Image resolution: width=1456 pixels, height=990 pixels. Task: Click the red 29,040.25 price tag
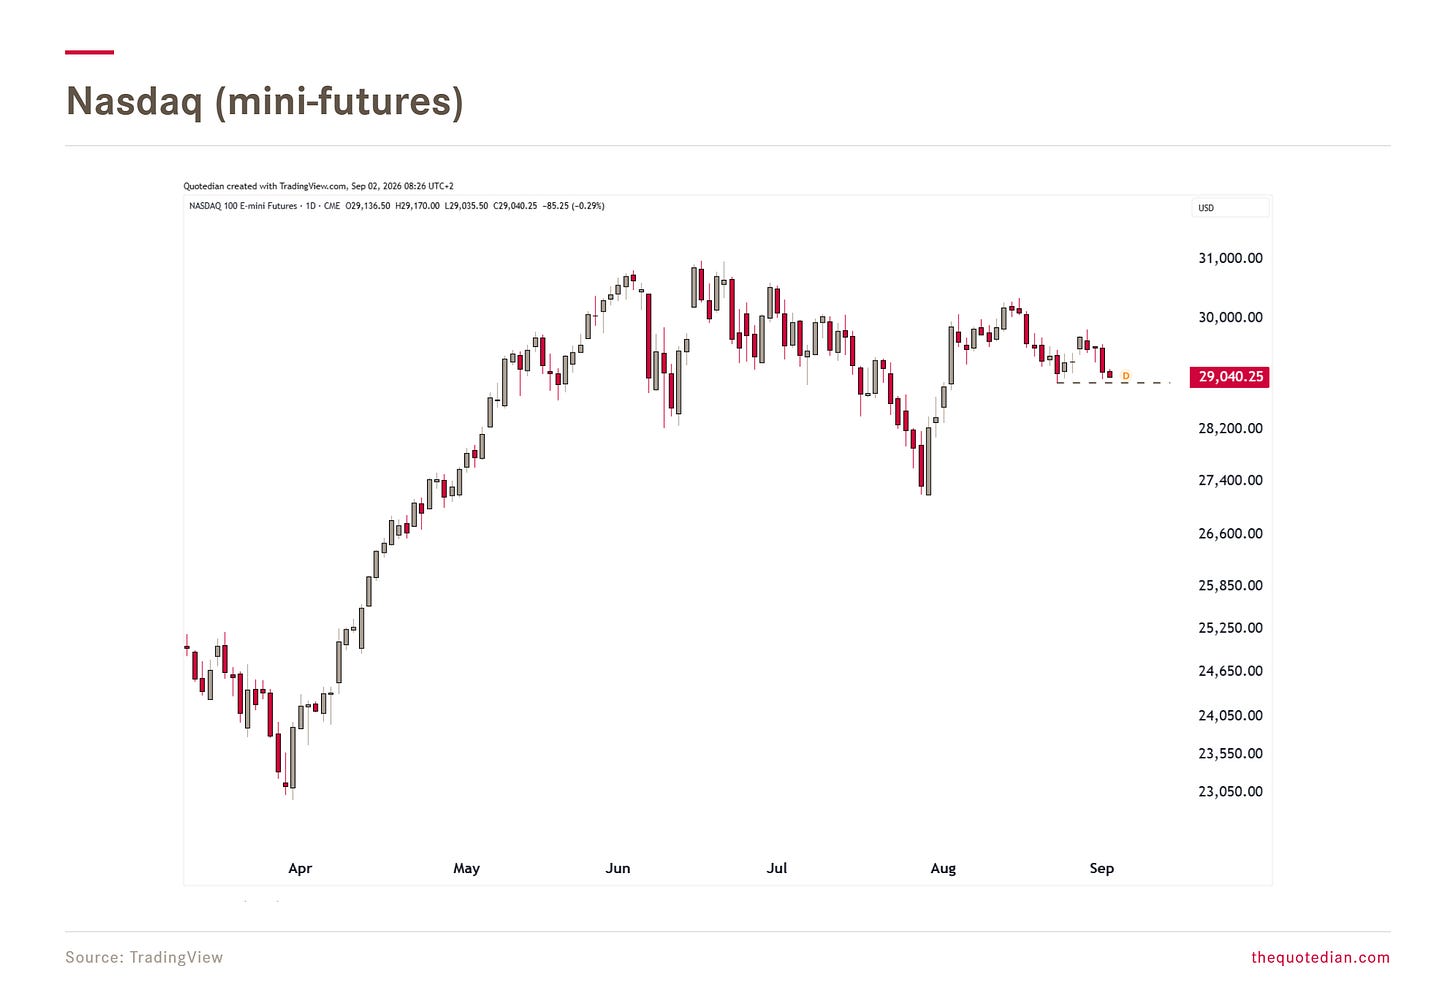tap(1230, 377)
